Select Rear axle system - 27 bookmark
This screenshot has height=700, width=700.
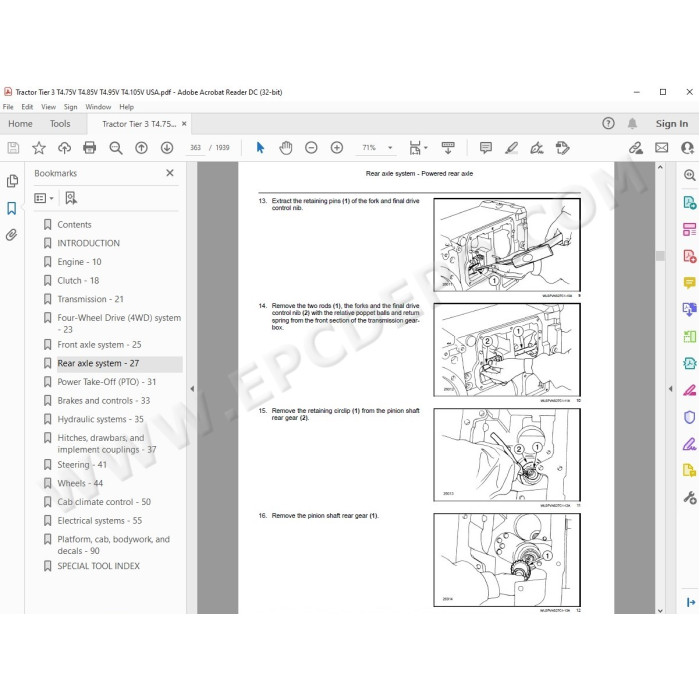pos(98,363)
